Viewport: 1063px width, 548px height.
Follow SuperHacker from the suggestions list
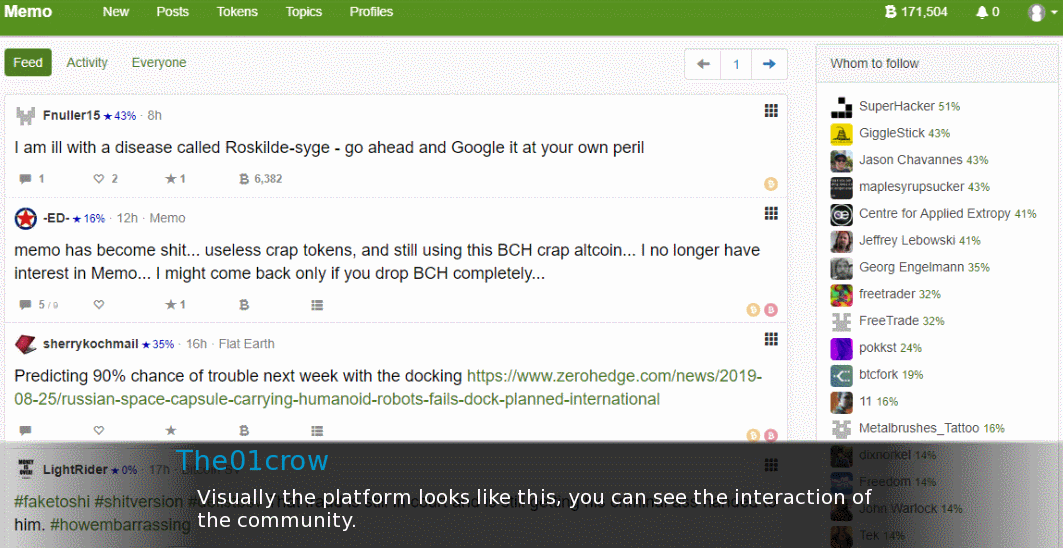[897, 106]
